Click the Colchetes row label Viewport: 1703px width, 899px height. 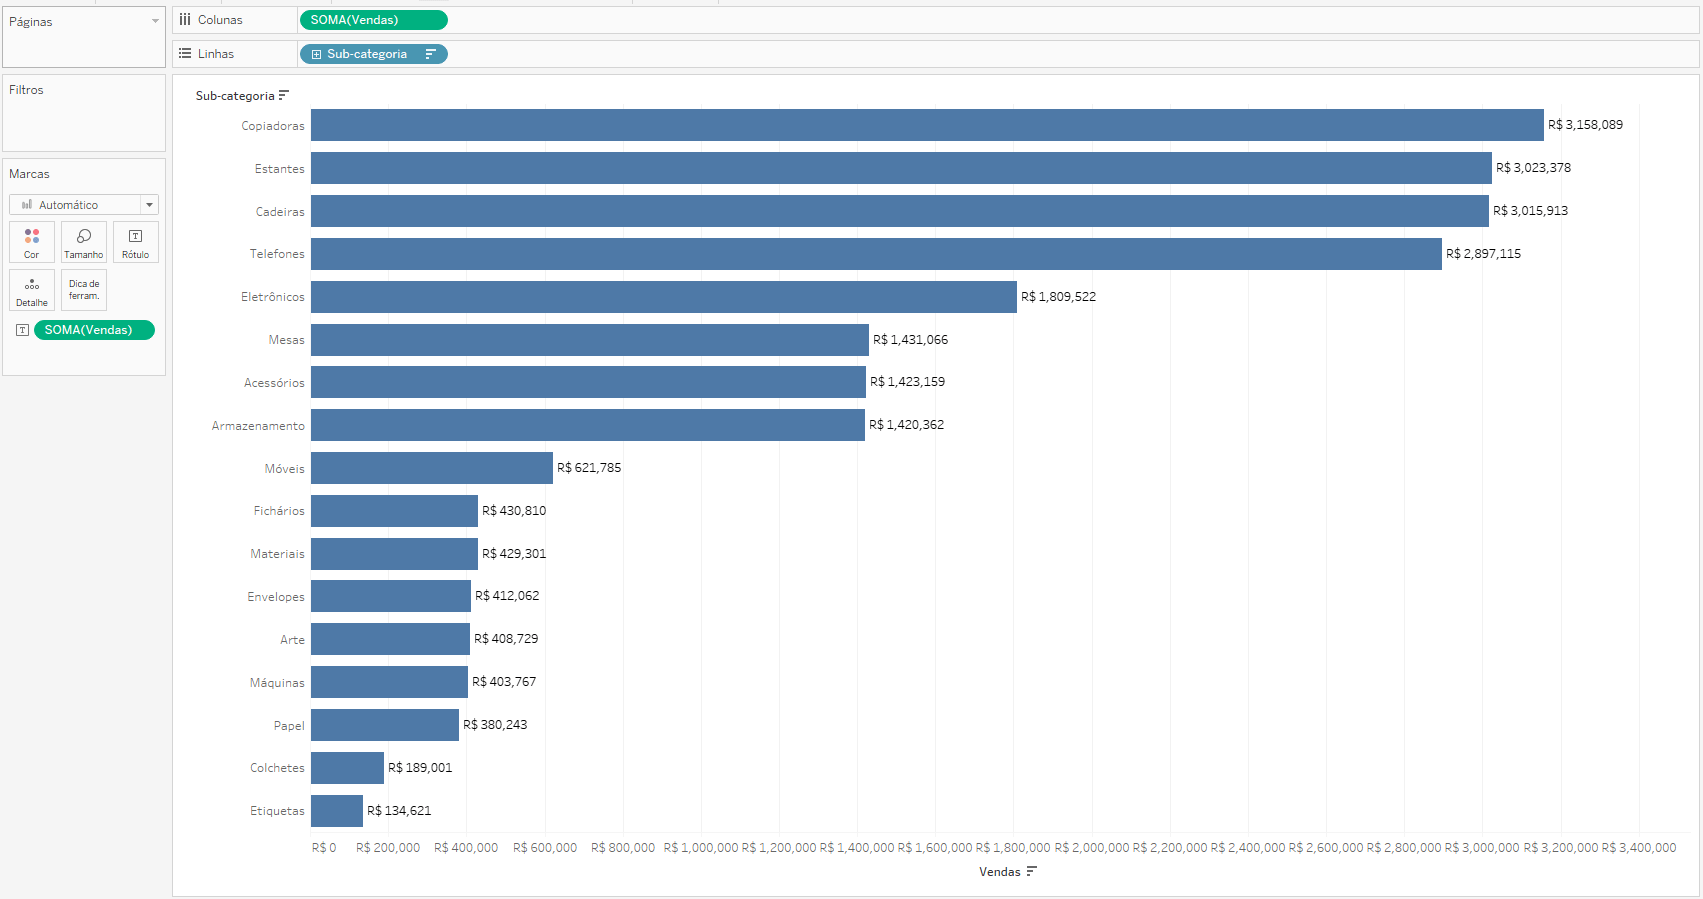tap(277, 768)
